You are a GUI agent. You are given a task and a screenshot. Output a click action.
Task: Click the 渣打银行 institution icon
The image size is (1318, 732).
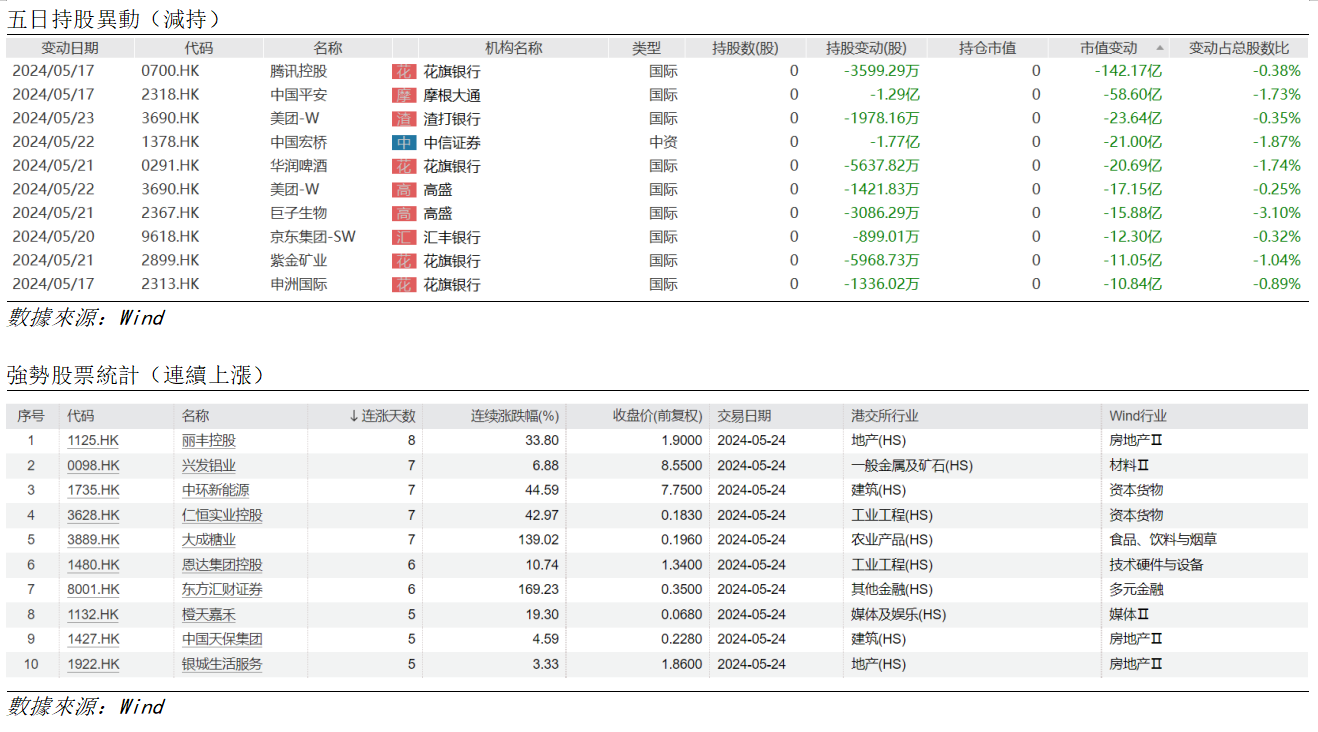click(403, 119)
